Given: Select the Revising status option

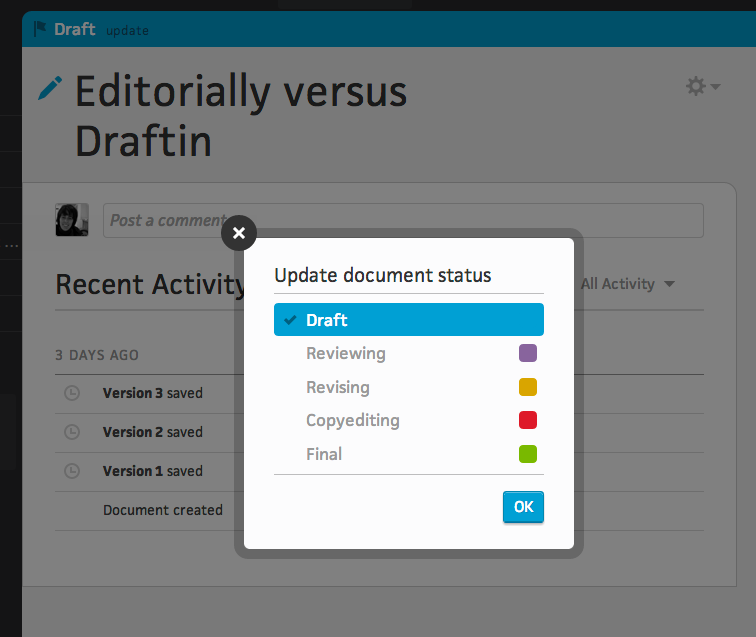Looking at the screenshot, I should tap(409, 387).
